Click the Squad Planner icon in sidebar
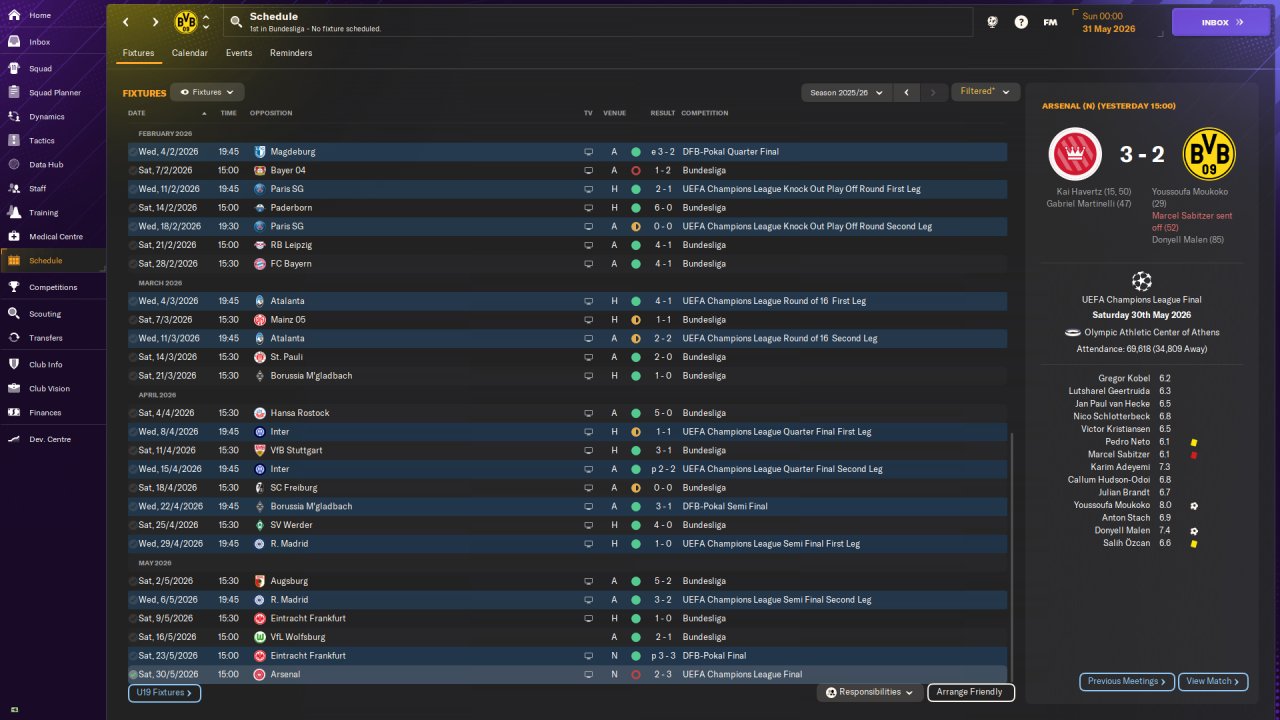This screenshot has height=720, width=1280. [14, 93]
